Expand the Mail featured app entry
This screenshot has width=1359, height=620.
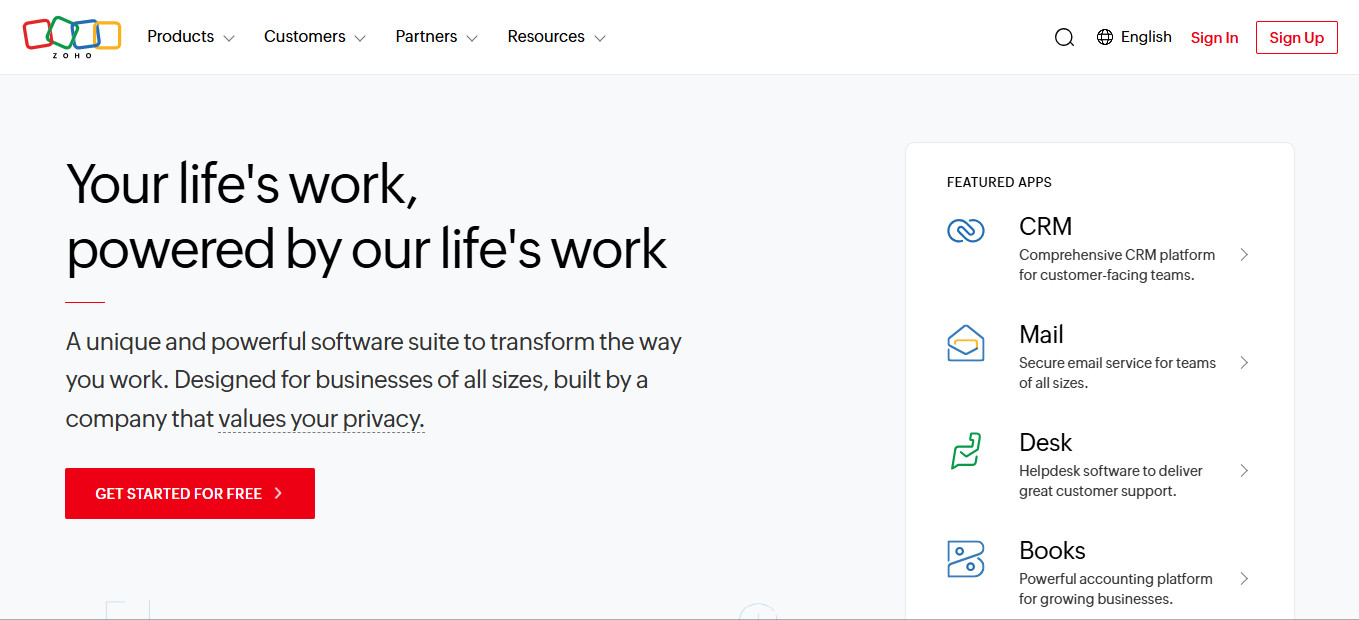[1244, 362]
